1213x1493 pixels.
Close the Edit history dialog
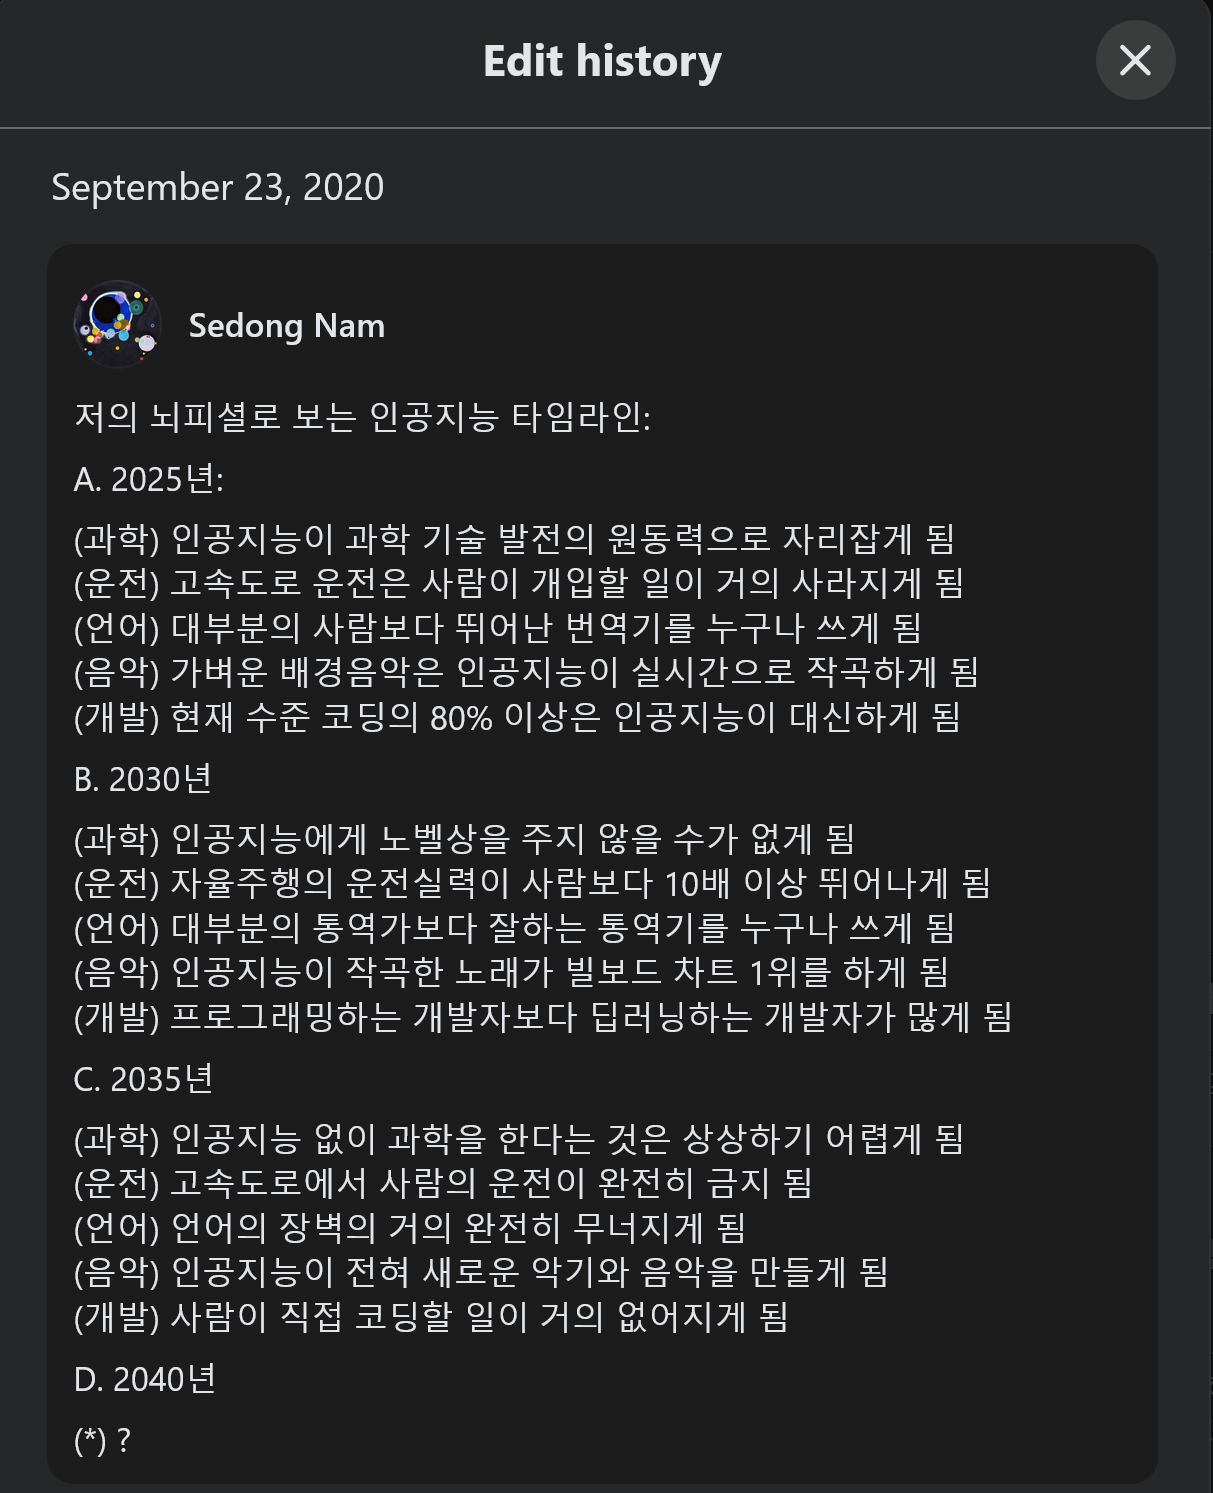click(x=1135, y=60)
